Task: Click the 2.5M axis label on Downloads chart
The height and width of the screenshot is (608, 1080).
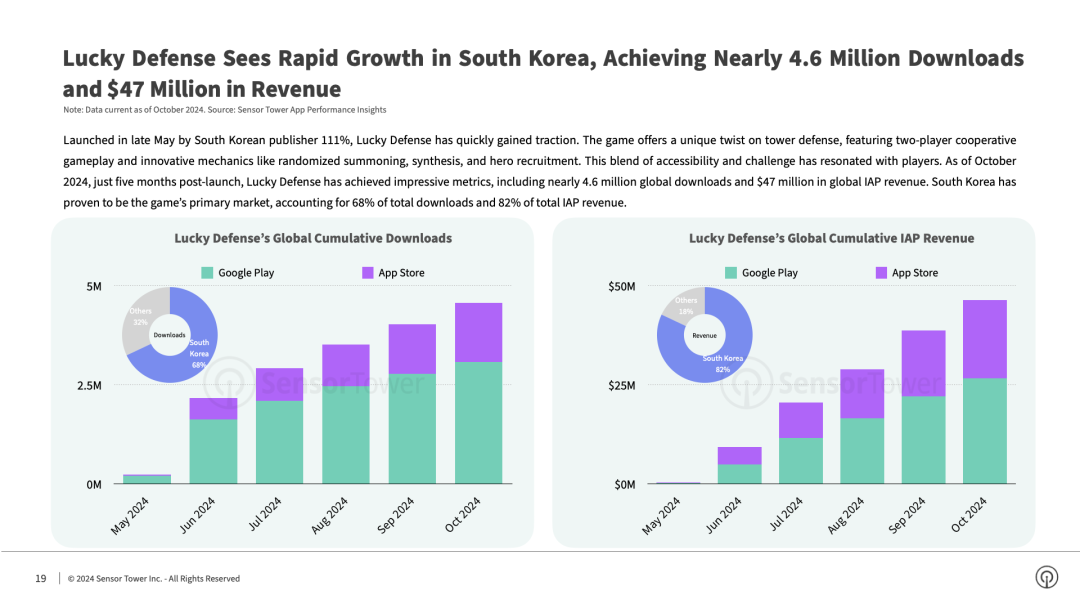Action: [x=89, y=386]
